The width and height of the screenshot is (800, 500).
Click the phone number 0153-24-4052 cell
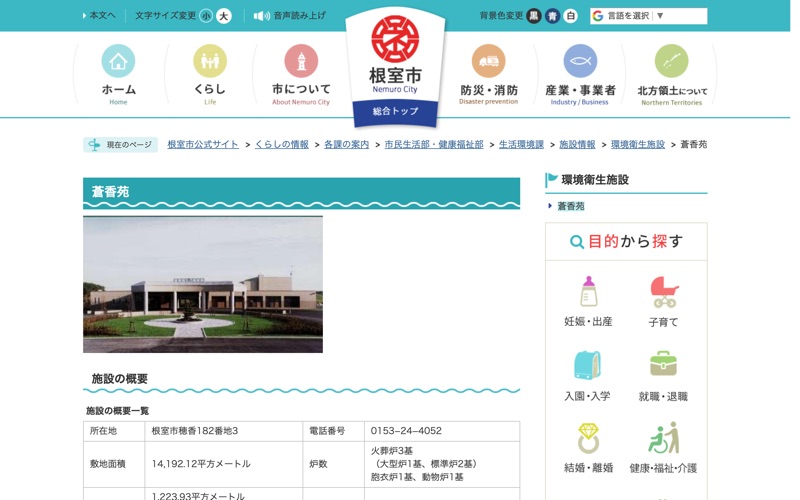tap(442, 431)
